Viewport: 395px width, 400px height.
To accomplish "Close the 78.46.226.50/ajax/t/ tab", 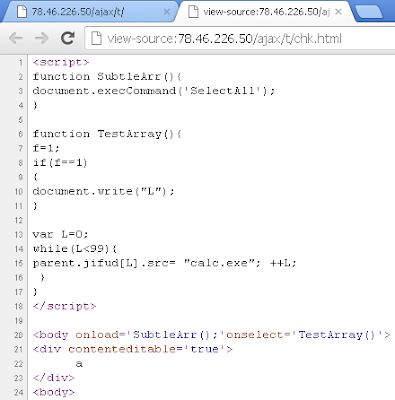I will 167,12.
